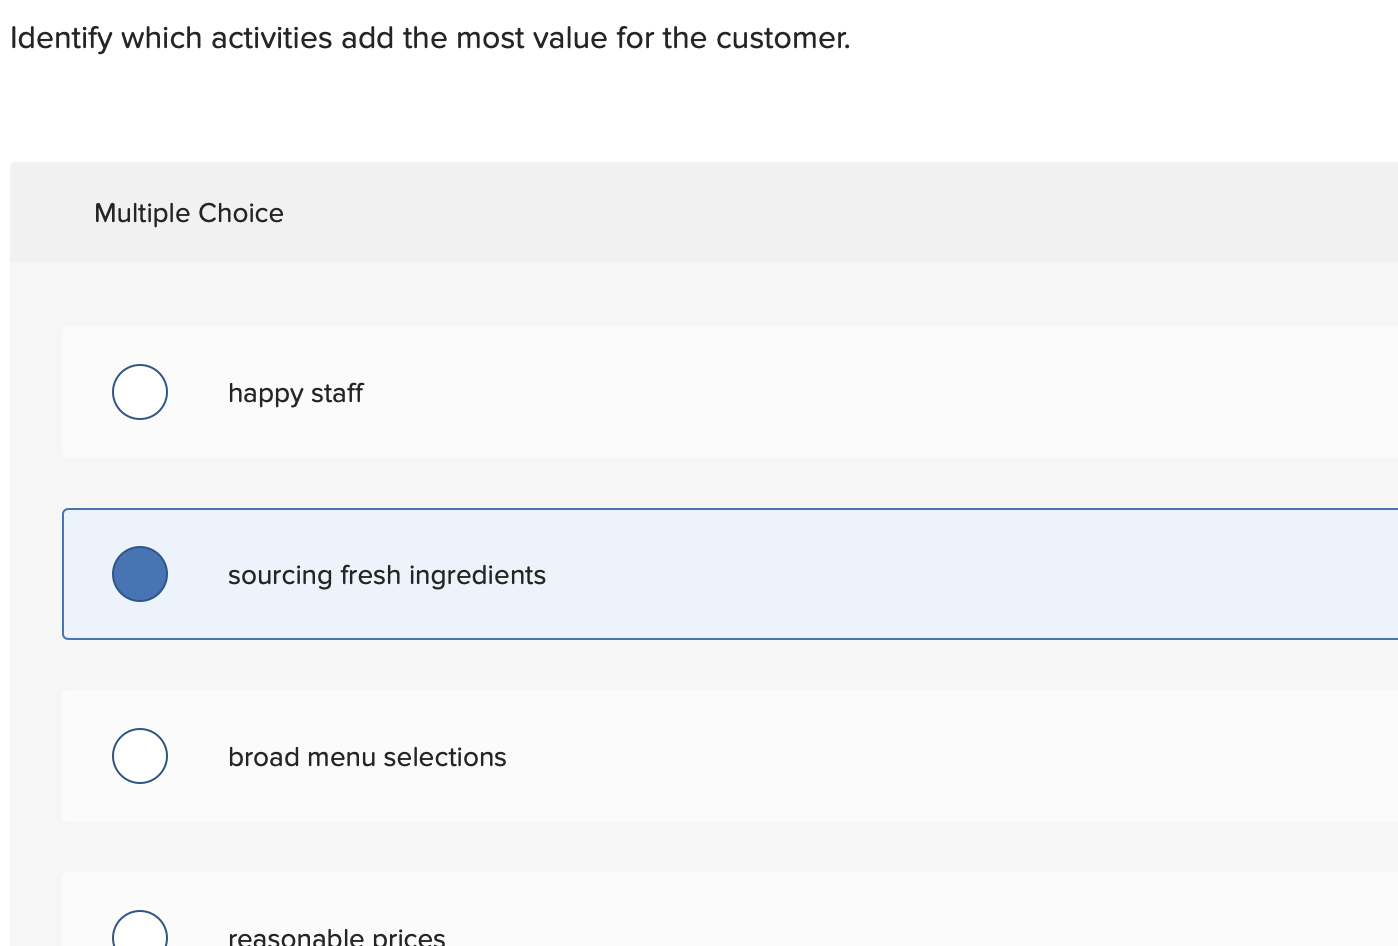Click the blue-bordered selected answer card

pyautogui.click(x=700, y=574)
